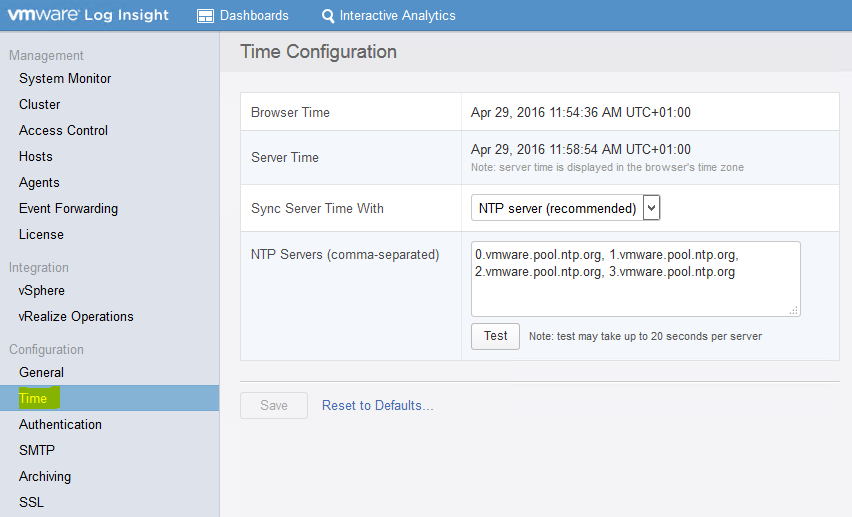The height and width of the screenshot is (517, 852).
Task: Click the Reset to Defaults link
Action: coord(378,406)
